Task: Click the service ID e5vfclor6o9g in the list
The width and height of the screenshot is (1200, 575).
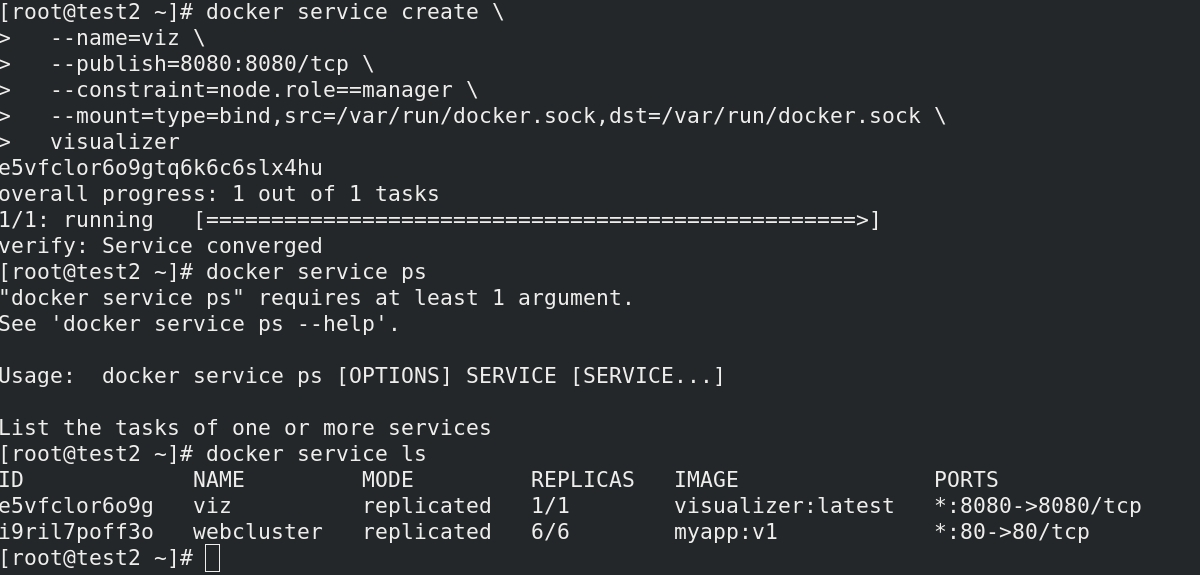Action: [77, 506]
